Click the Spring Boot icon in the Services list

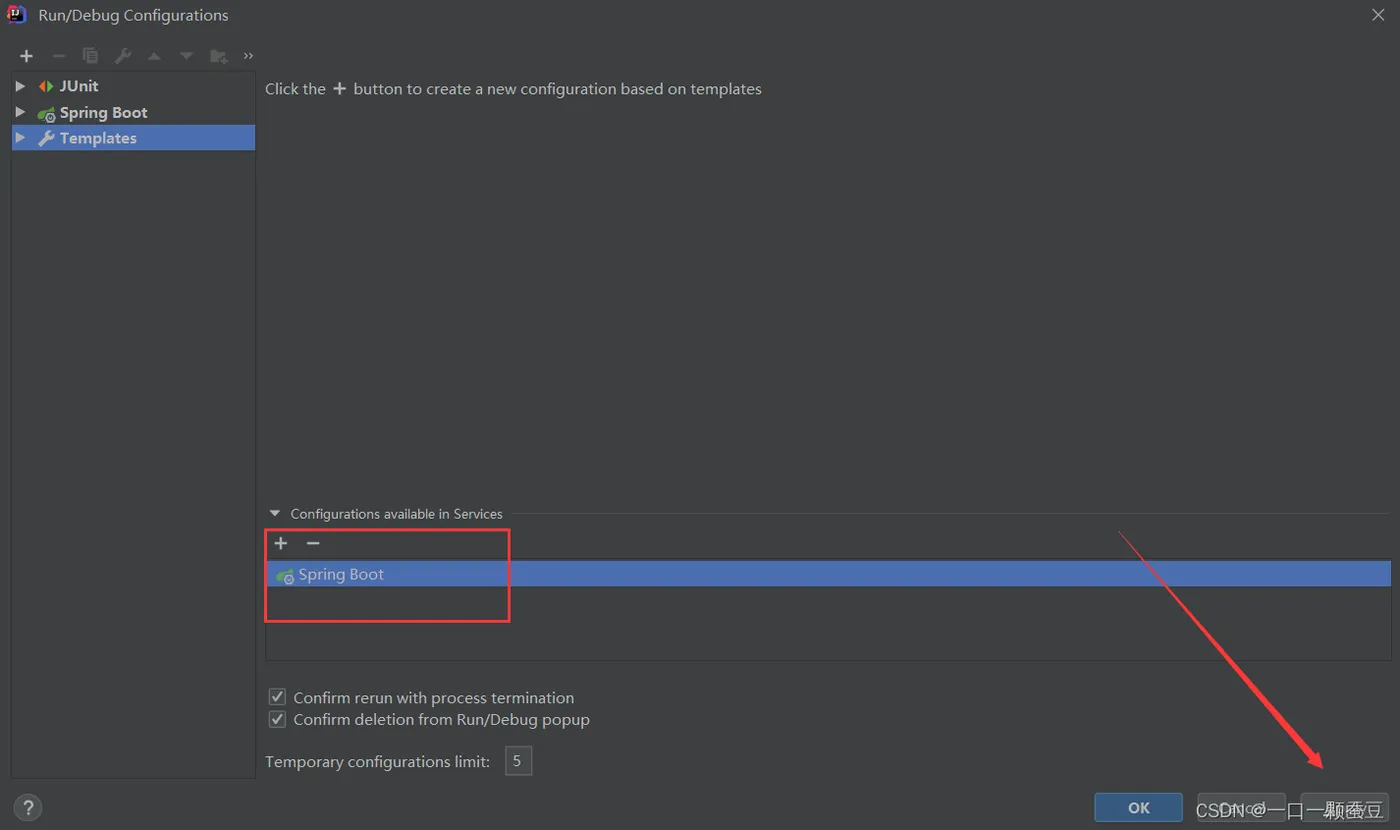285,575
